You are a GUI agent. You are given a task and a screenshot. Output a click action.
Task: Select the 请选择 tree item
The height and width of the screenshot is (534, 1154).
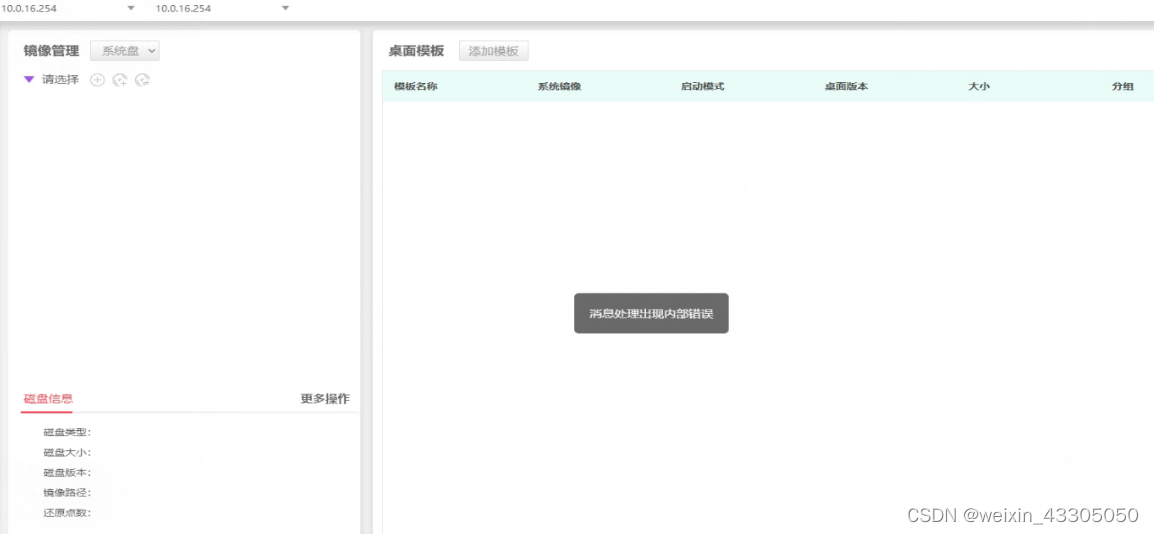(60, 80)
